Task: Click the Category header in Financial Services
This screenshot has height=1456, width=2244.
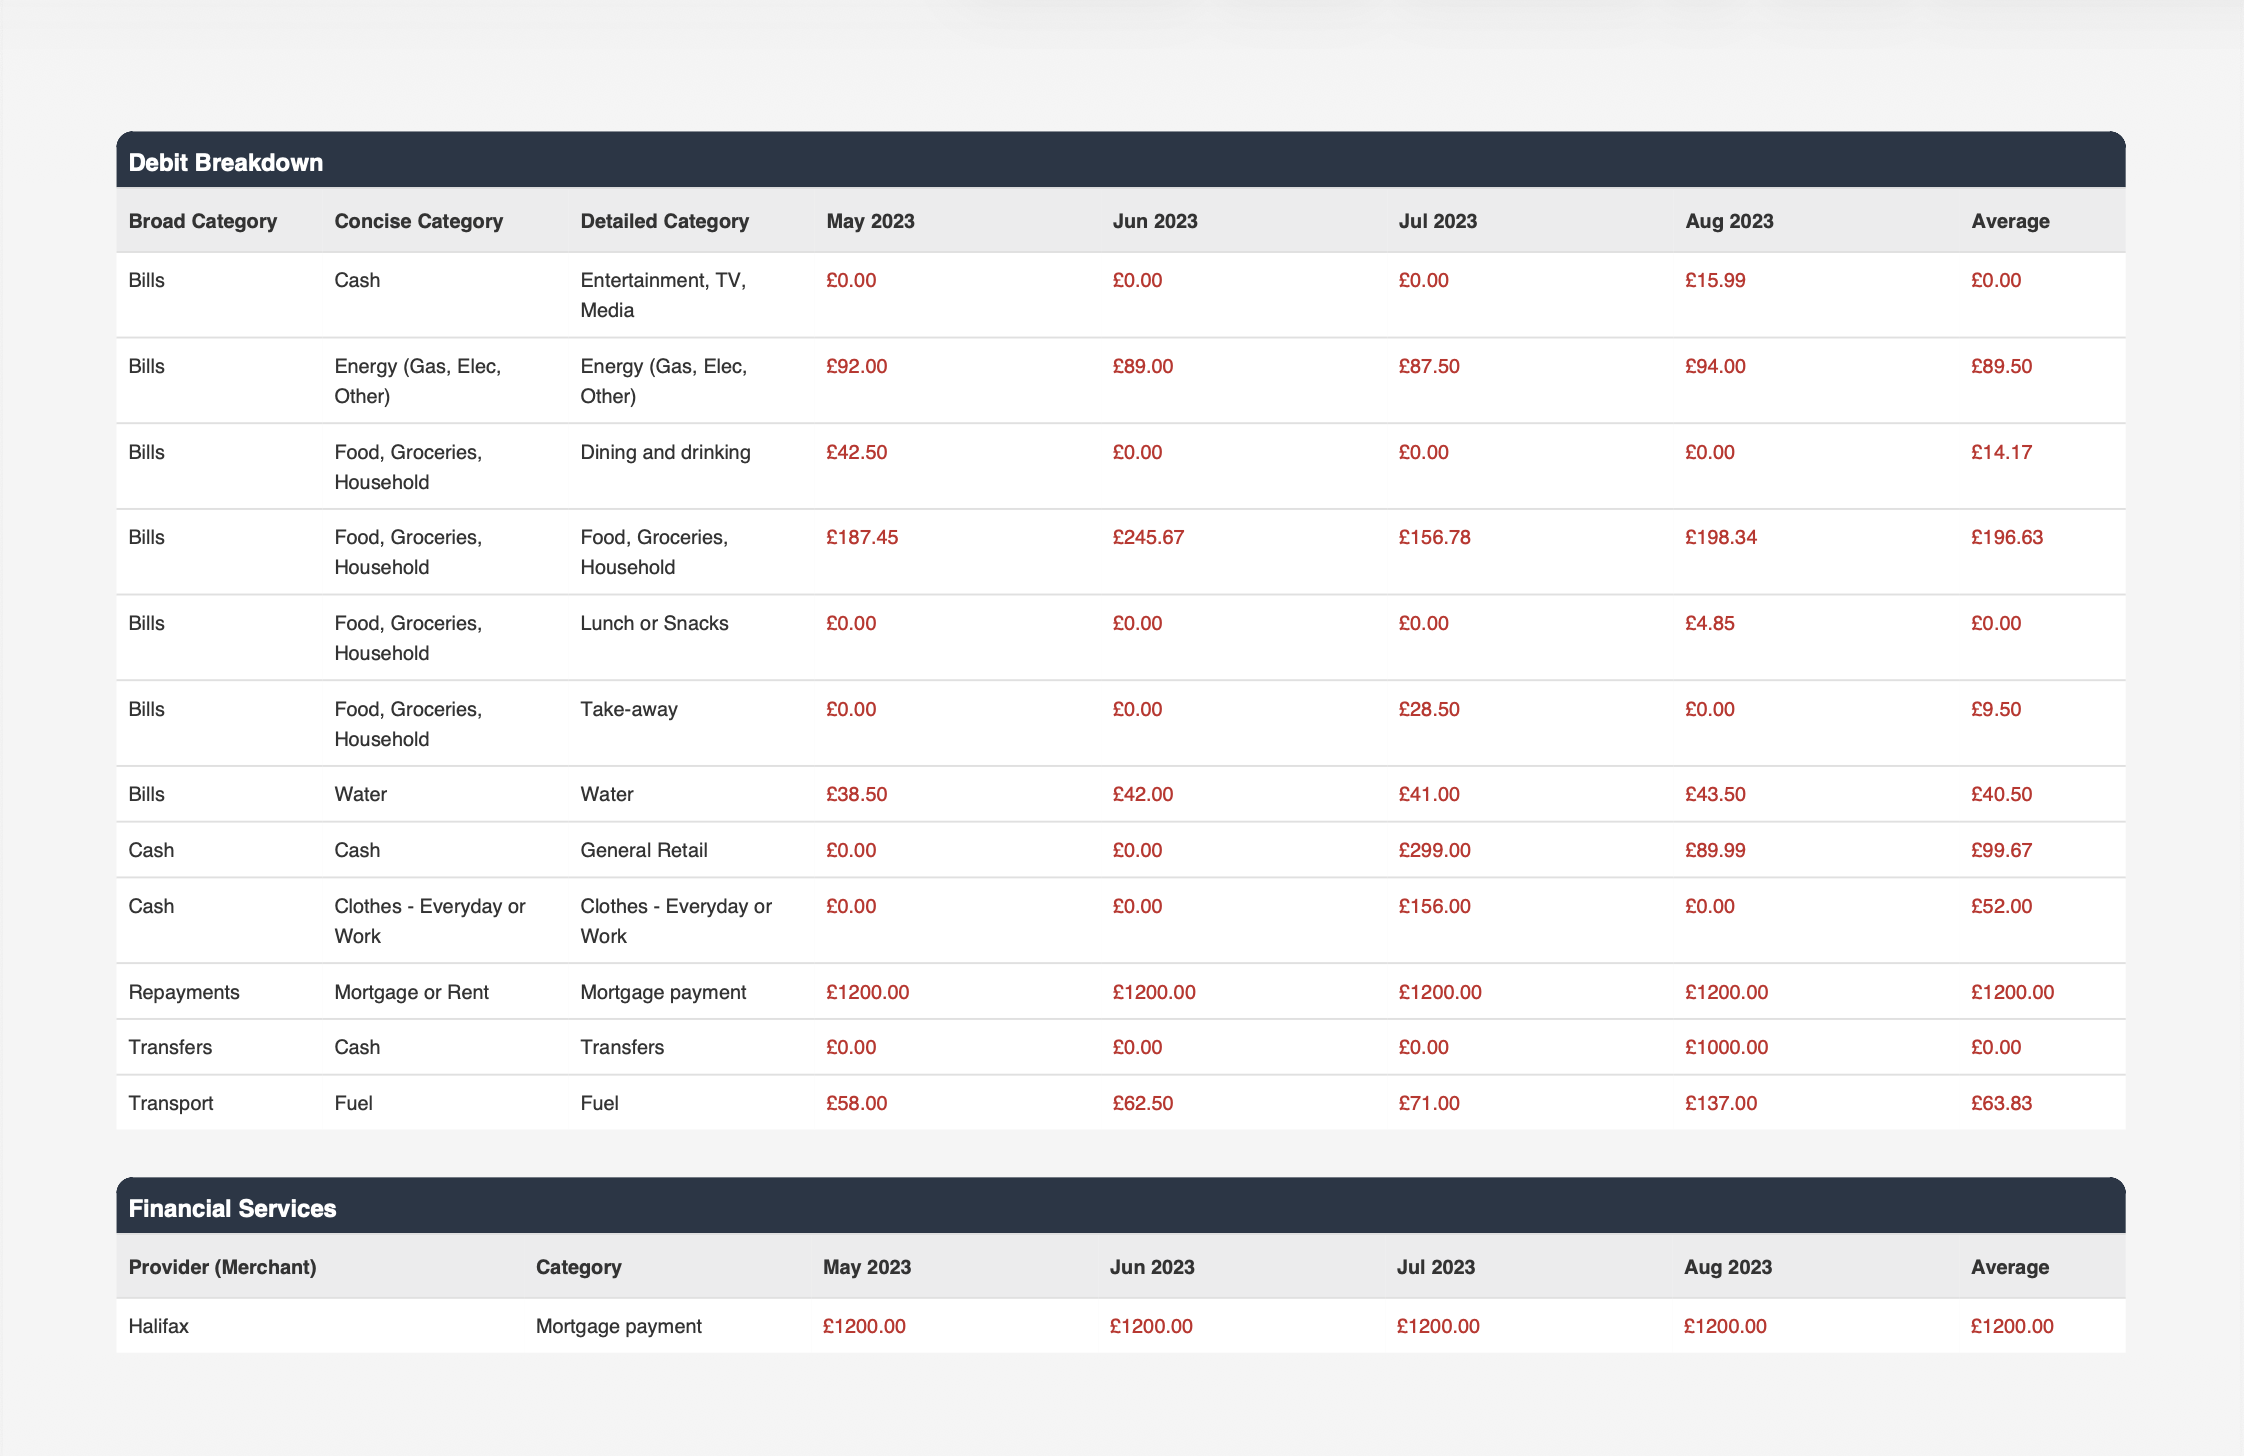Action: click(578, 1267)
